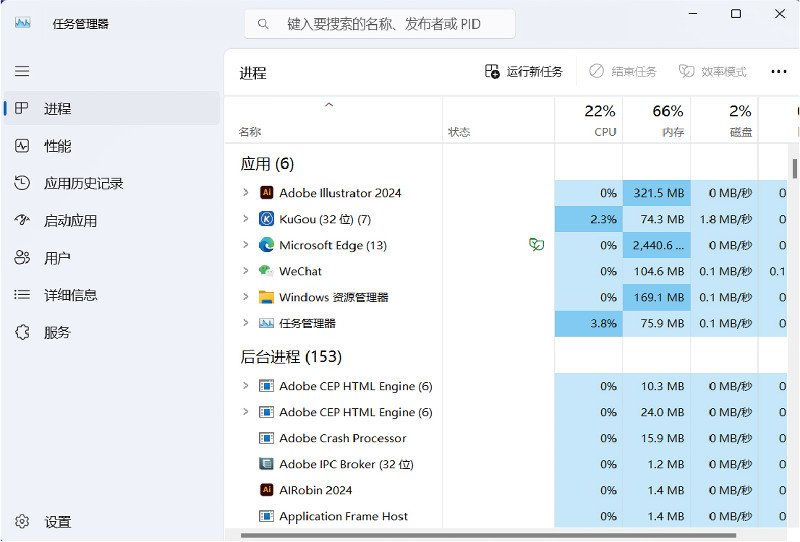The image size is (800, 542).
Task: Open the three-dots more options menu
Action: [x=779, y=72]
